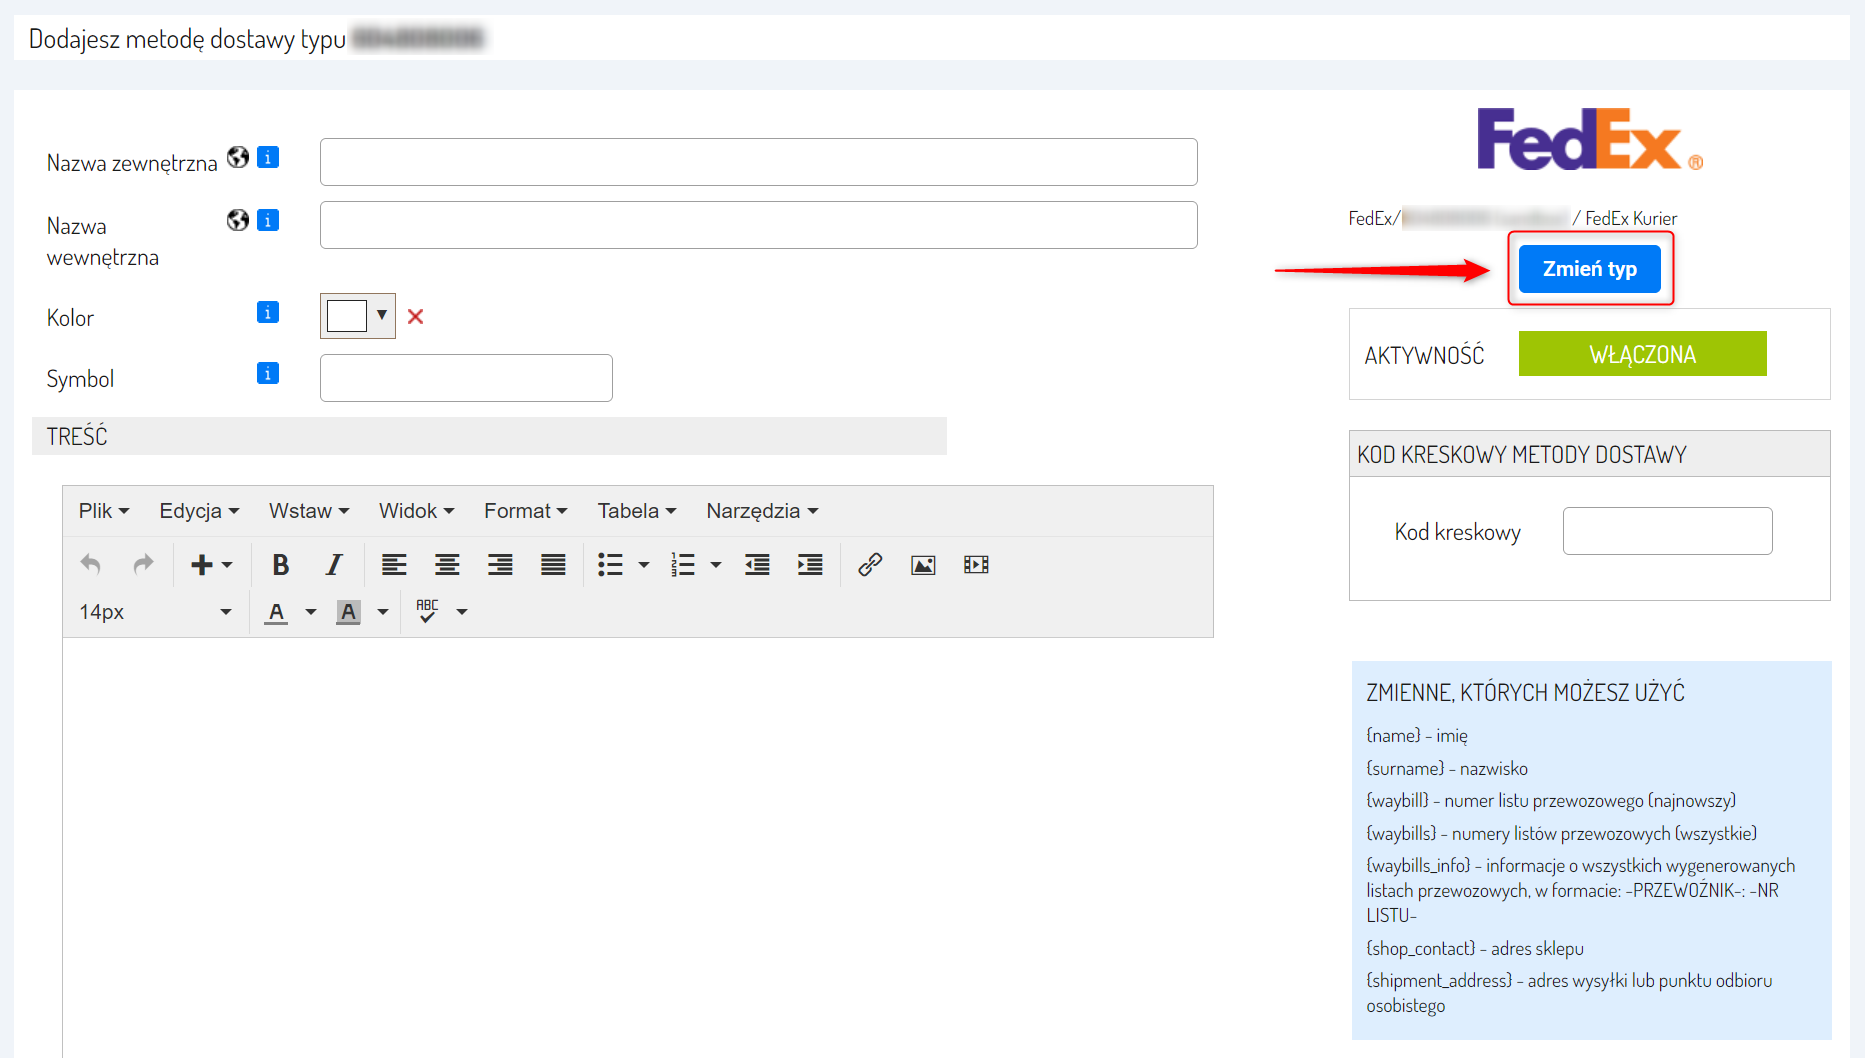Open the text color palette dropdown
This screenshot has height=1058, width=1865.
point(311,612)
